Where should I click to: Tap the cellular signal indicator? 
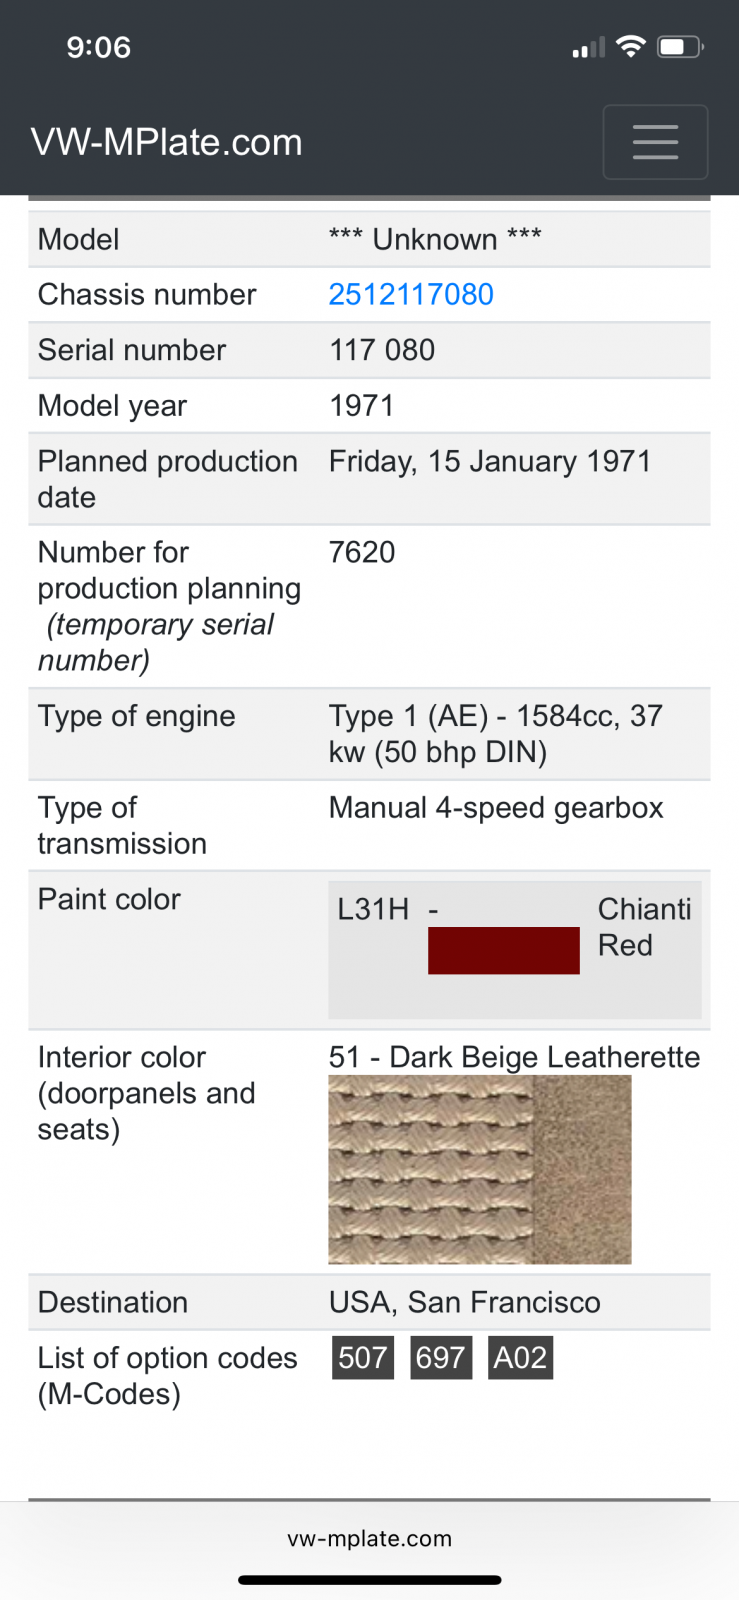pyautogui.click(x=586, y=46)
